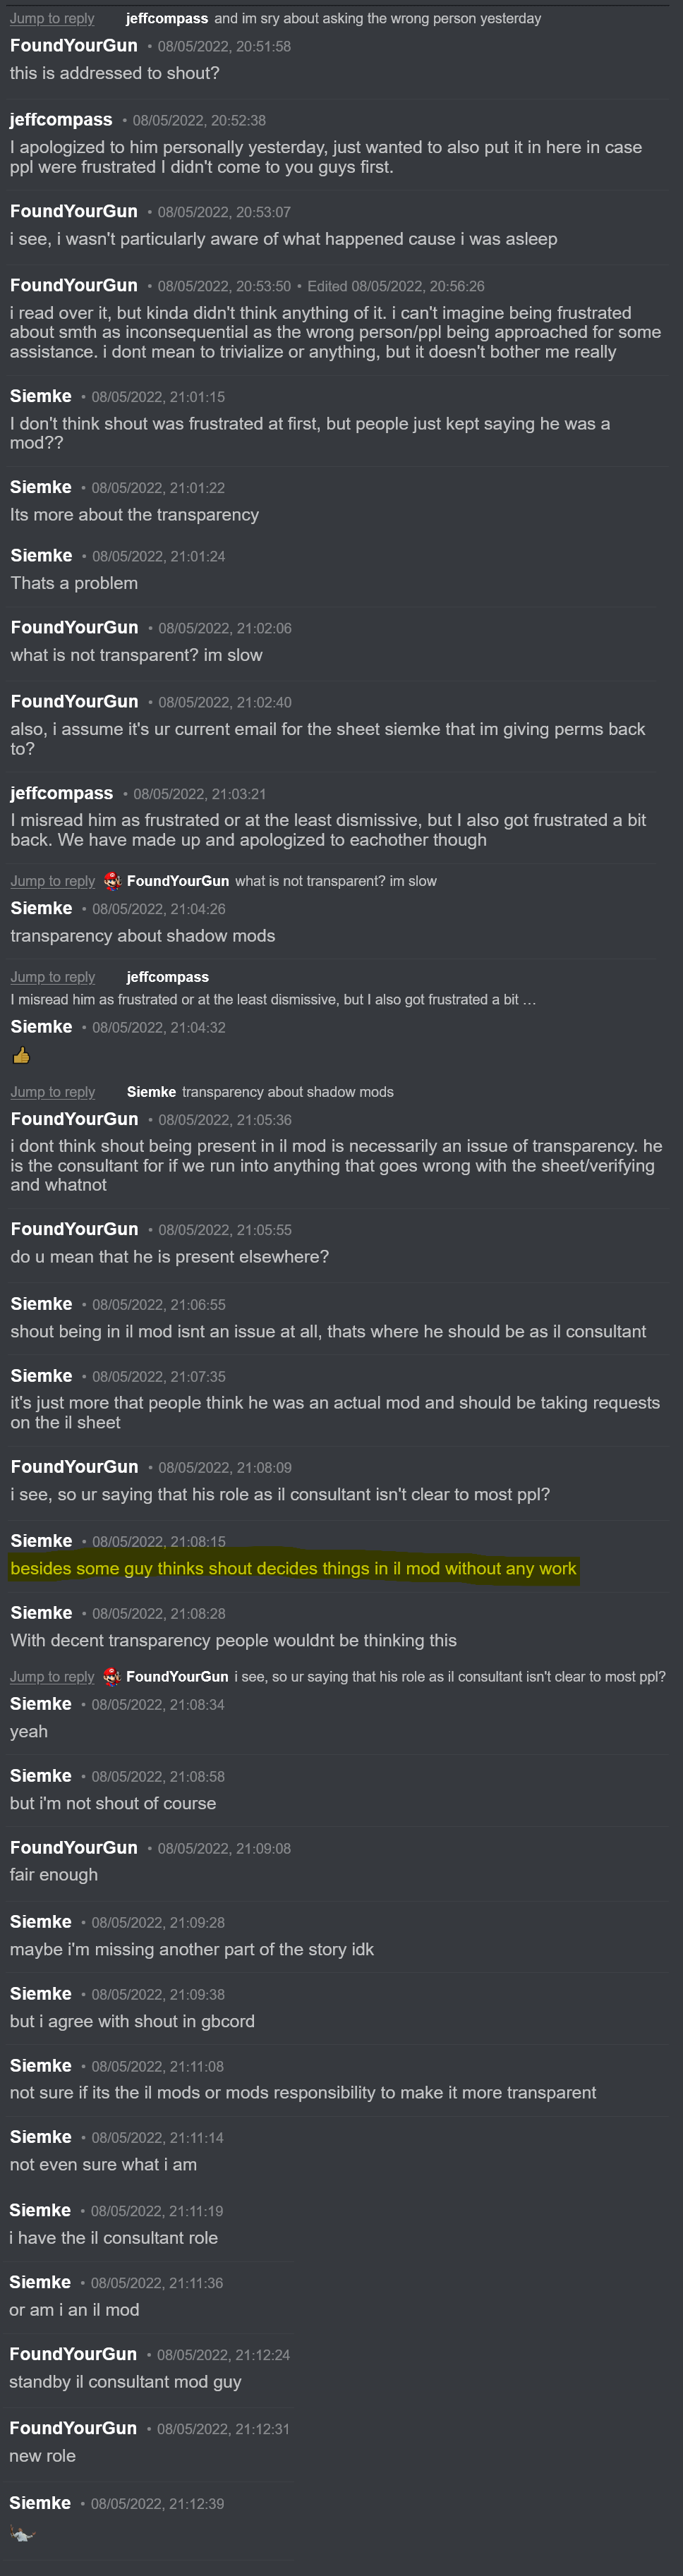Click FoundYourGun name in 'what is not transparent' quote

(178, 881)
